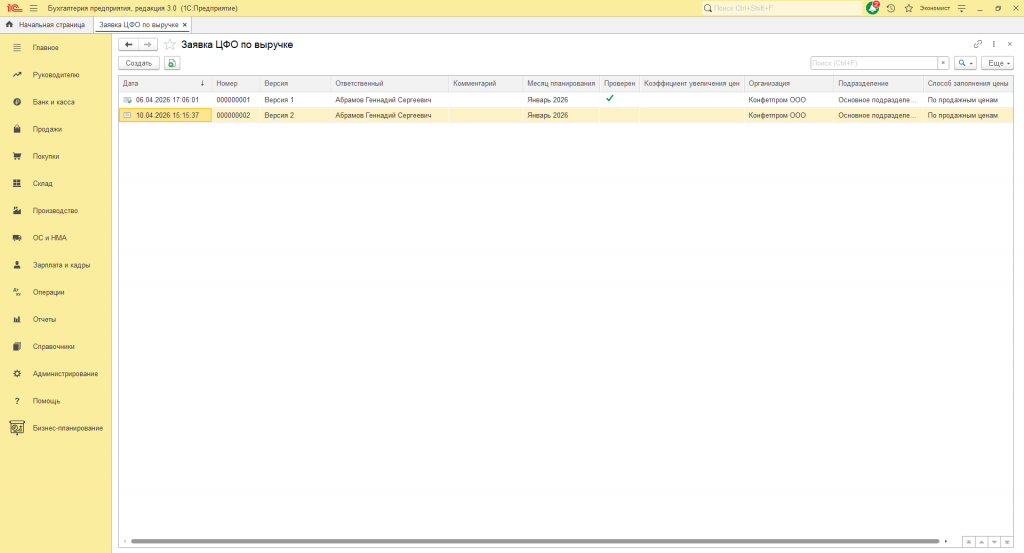Image resolution: width=1024 pixels, height=553 pixels.
Task: Get link to this form via chain icon
Action: (978, 44)
